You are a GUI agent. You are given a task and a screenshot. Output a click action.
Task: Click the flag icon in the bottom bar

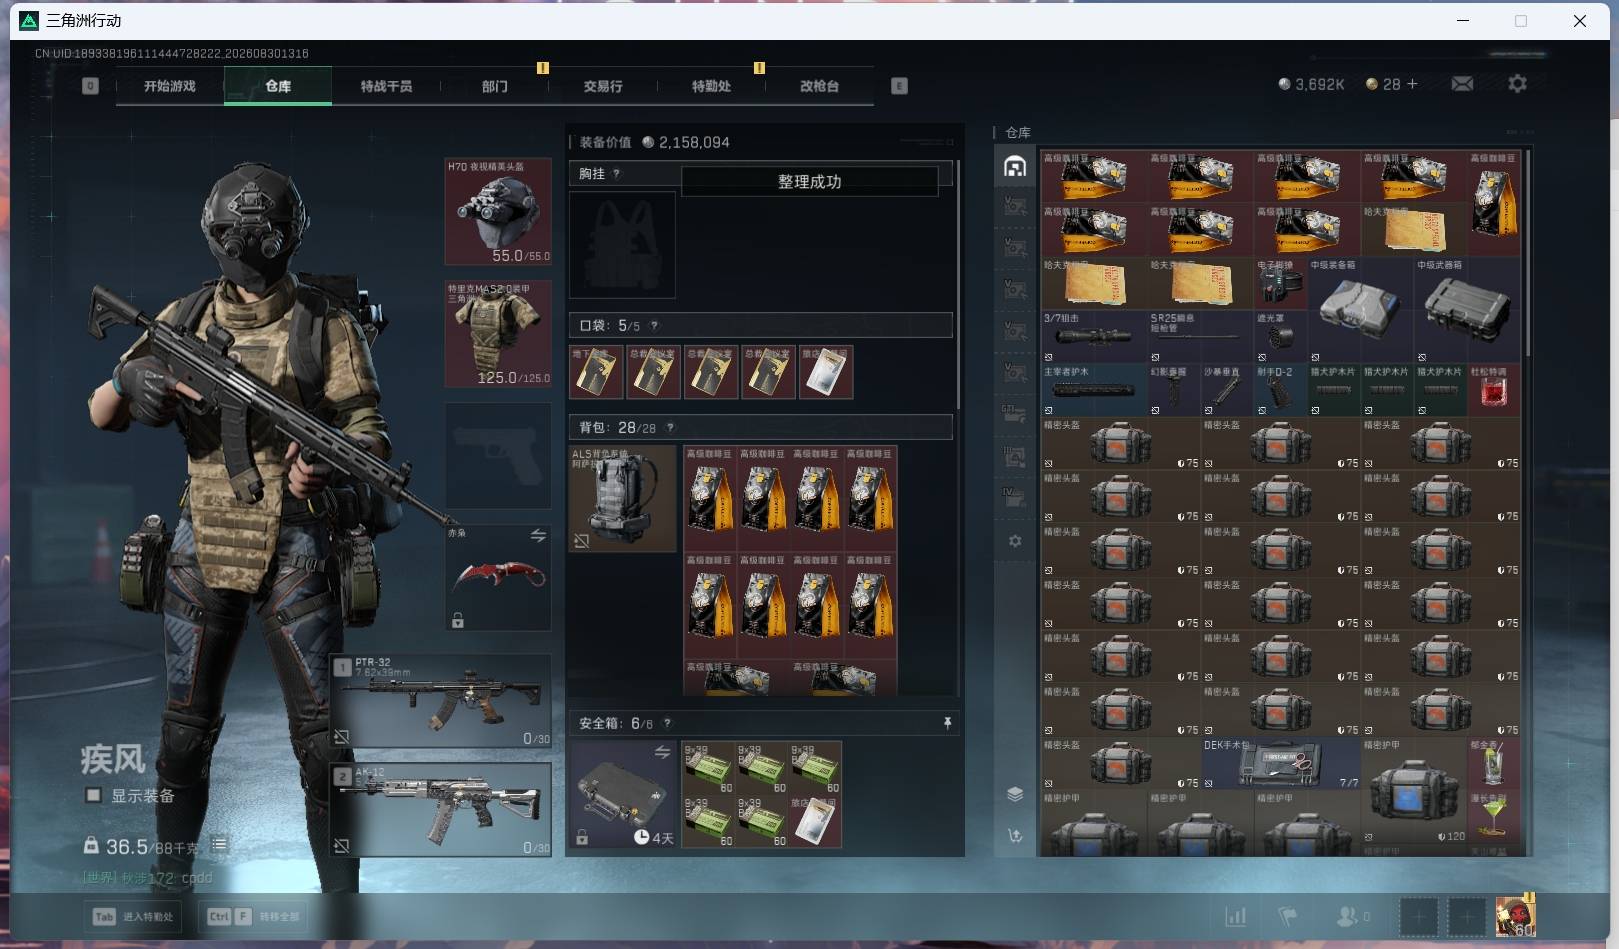pos(1288,916)
